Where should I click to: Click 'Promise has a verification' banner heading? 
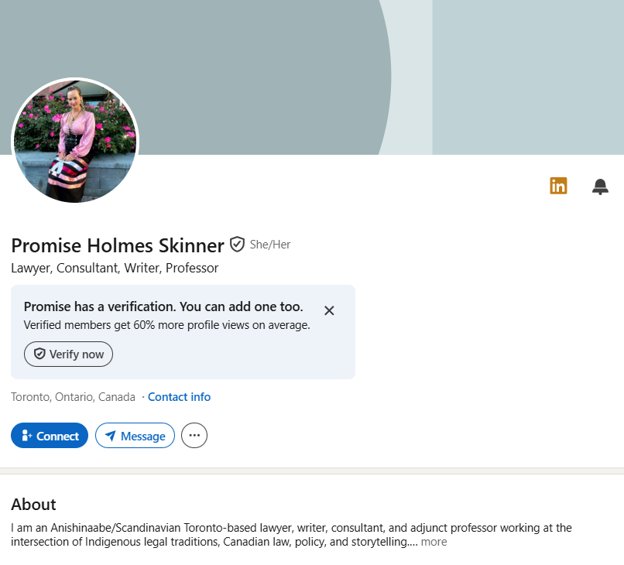tap(163, 306)
